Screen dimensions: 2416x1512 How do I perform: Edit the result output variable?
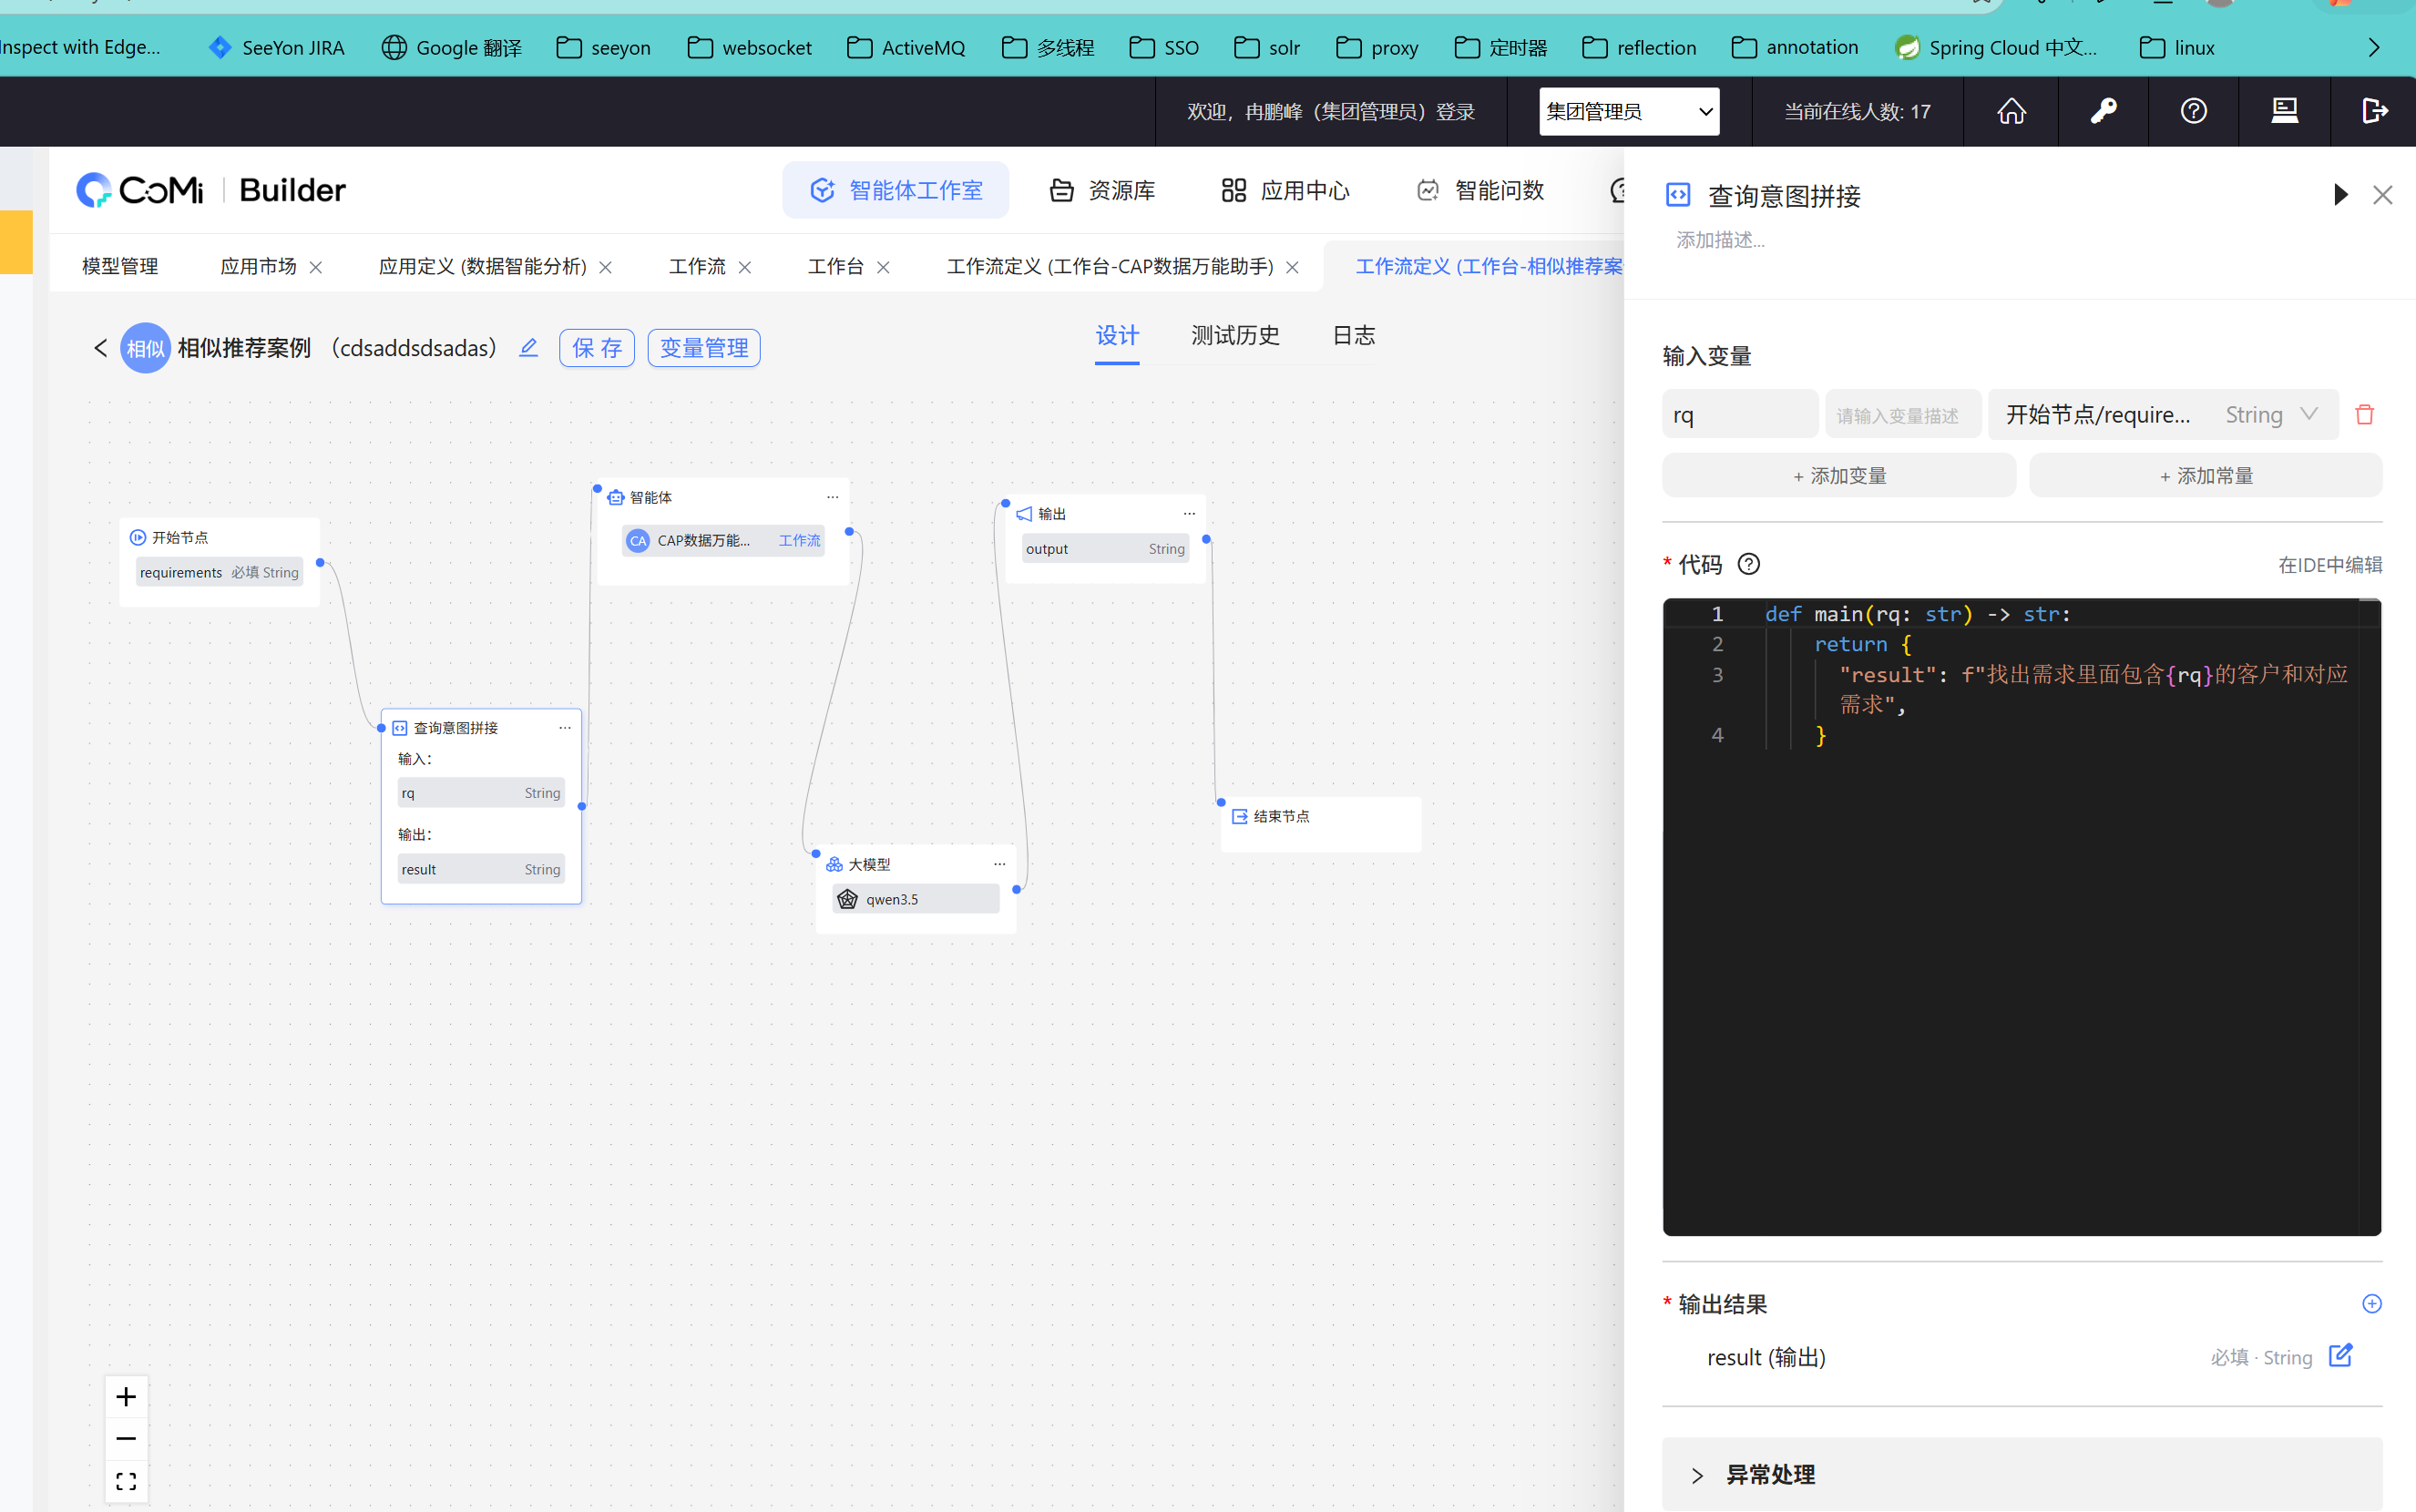click(x=2340, y=1355)
